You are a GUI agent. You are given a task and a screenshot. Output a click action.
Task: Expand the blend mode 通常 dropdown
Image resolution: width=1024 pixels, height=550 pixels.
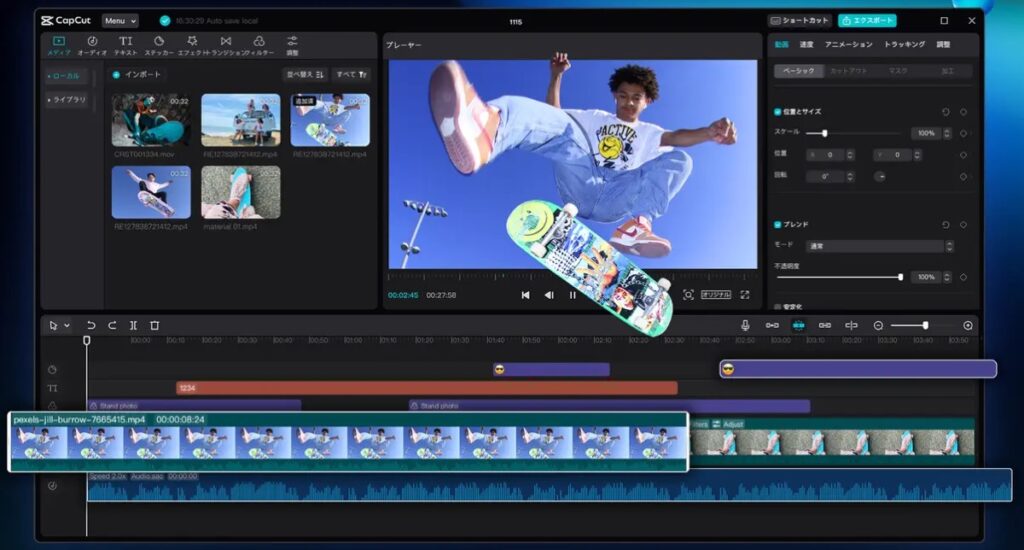(878, 246)
